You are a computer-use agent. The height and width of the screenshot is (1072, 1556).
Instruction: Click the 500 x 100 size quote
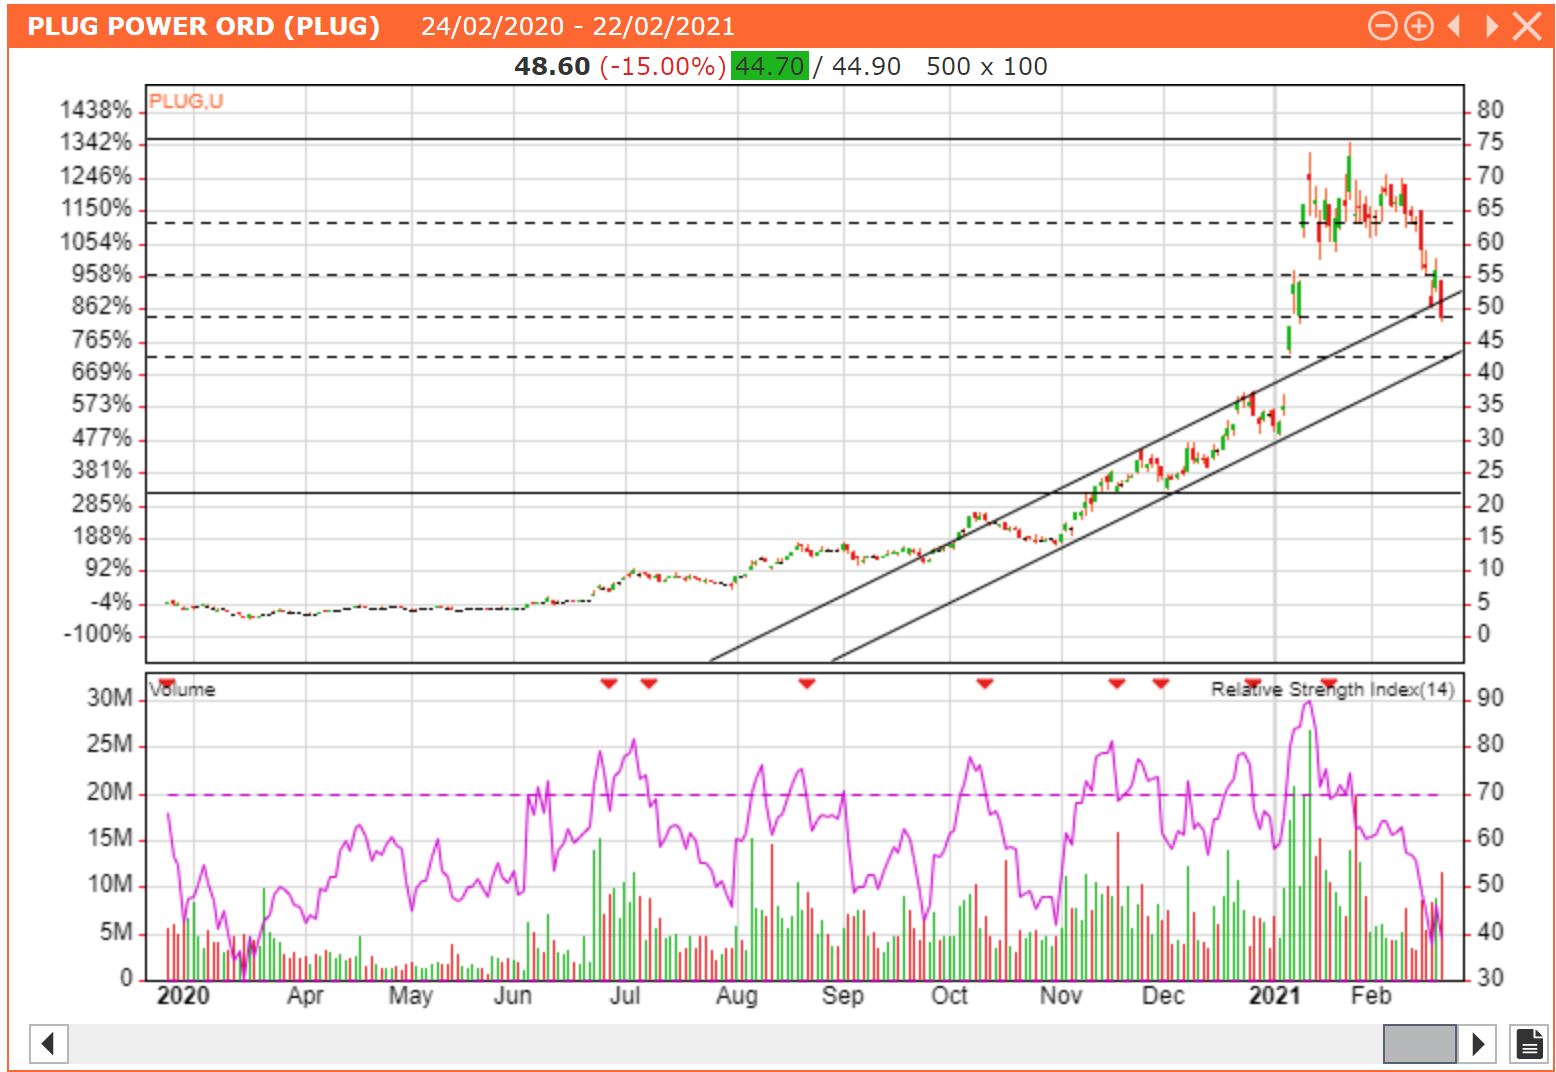[987, 66]
